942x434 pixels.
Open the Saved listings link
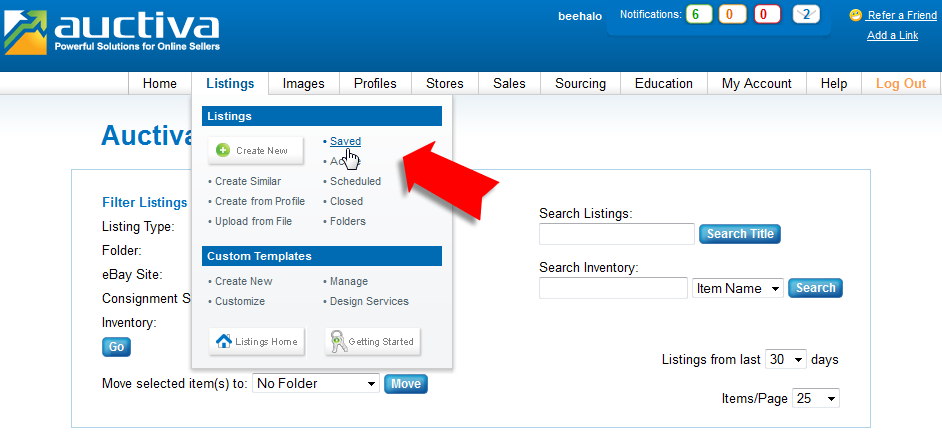(x=345, y=142)
